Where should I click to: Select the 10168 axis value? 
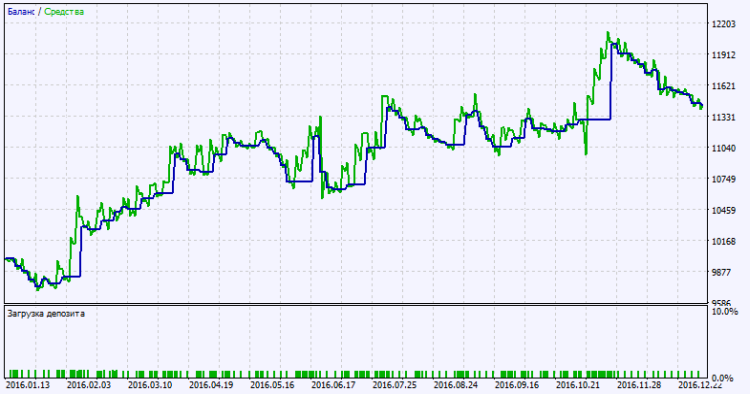(x=723, y=241)
